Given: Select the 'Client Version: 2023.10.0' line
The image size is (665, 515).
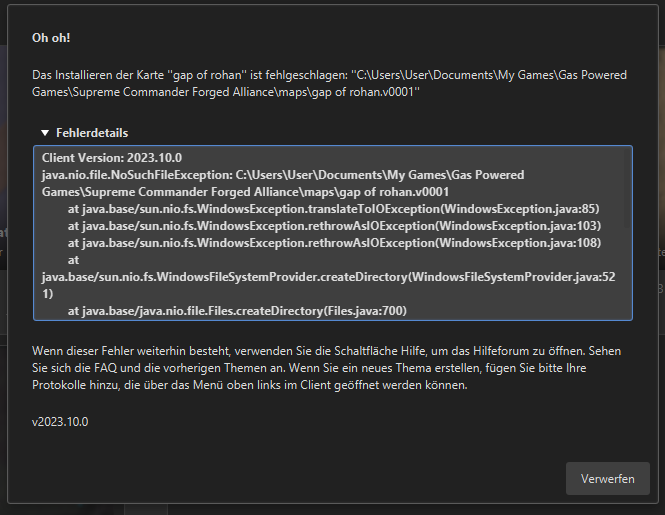Looking at the screenshot, I should pos(112,158).
